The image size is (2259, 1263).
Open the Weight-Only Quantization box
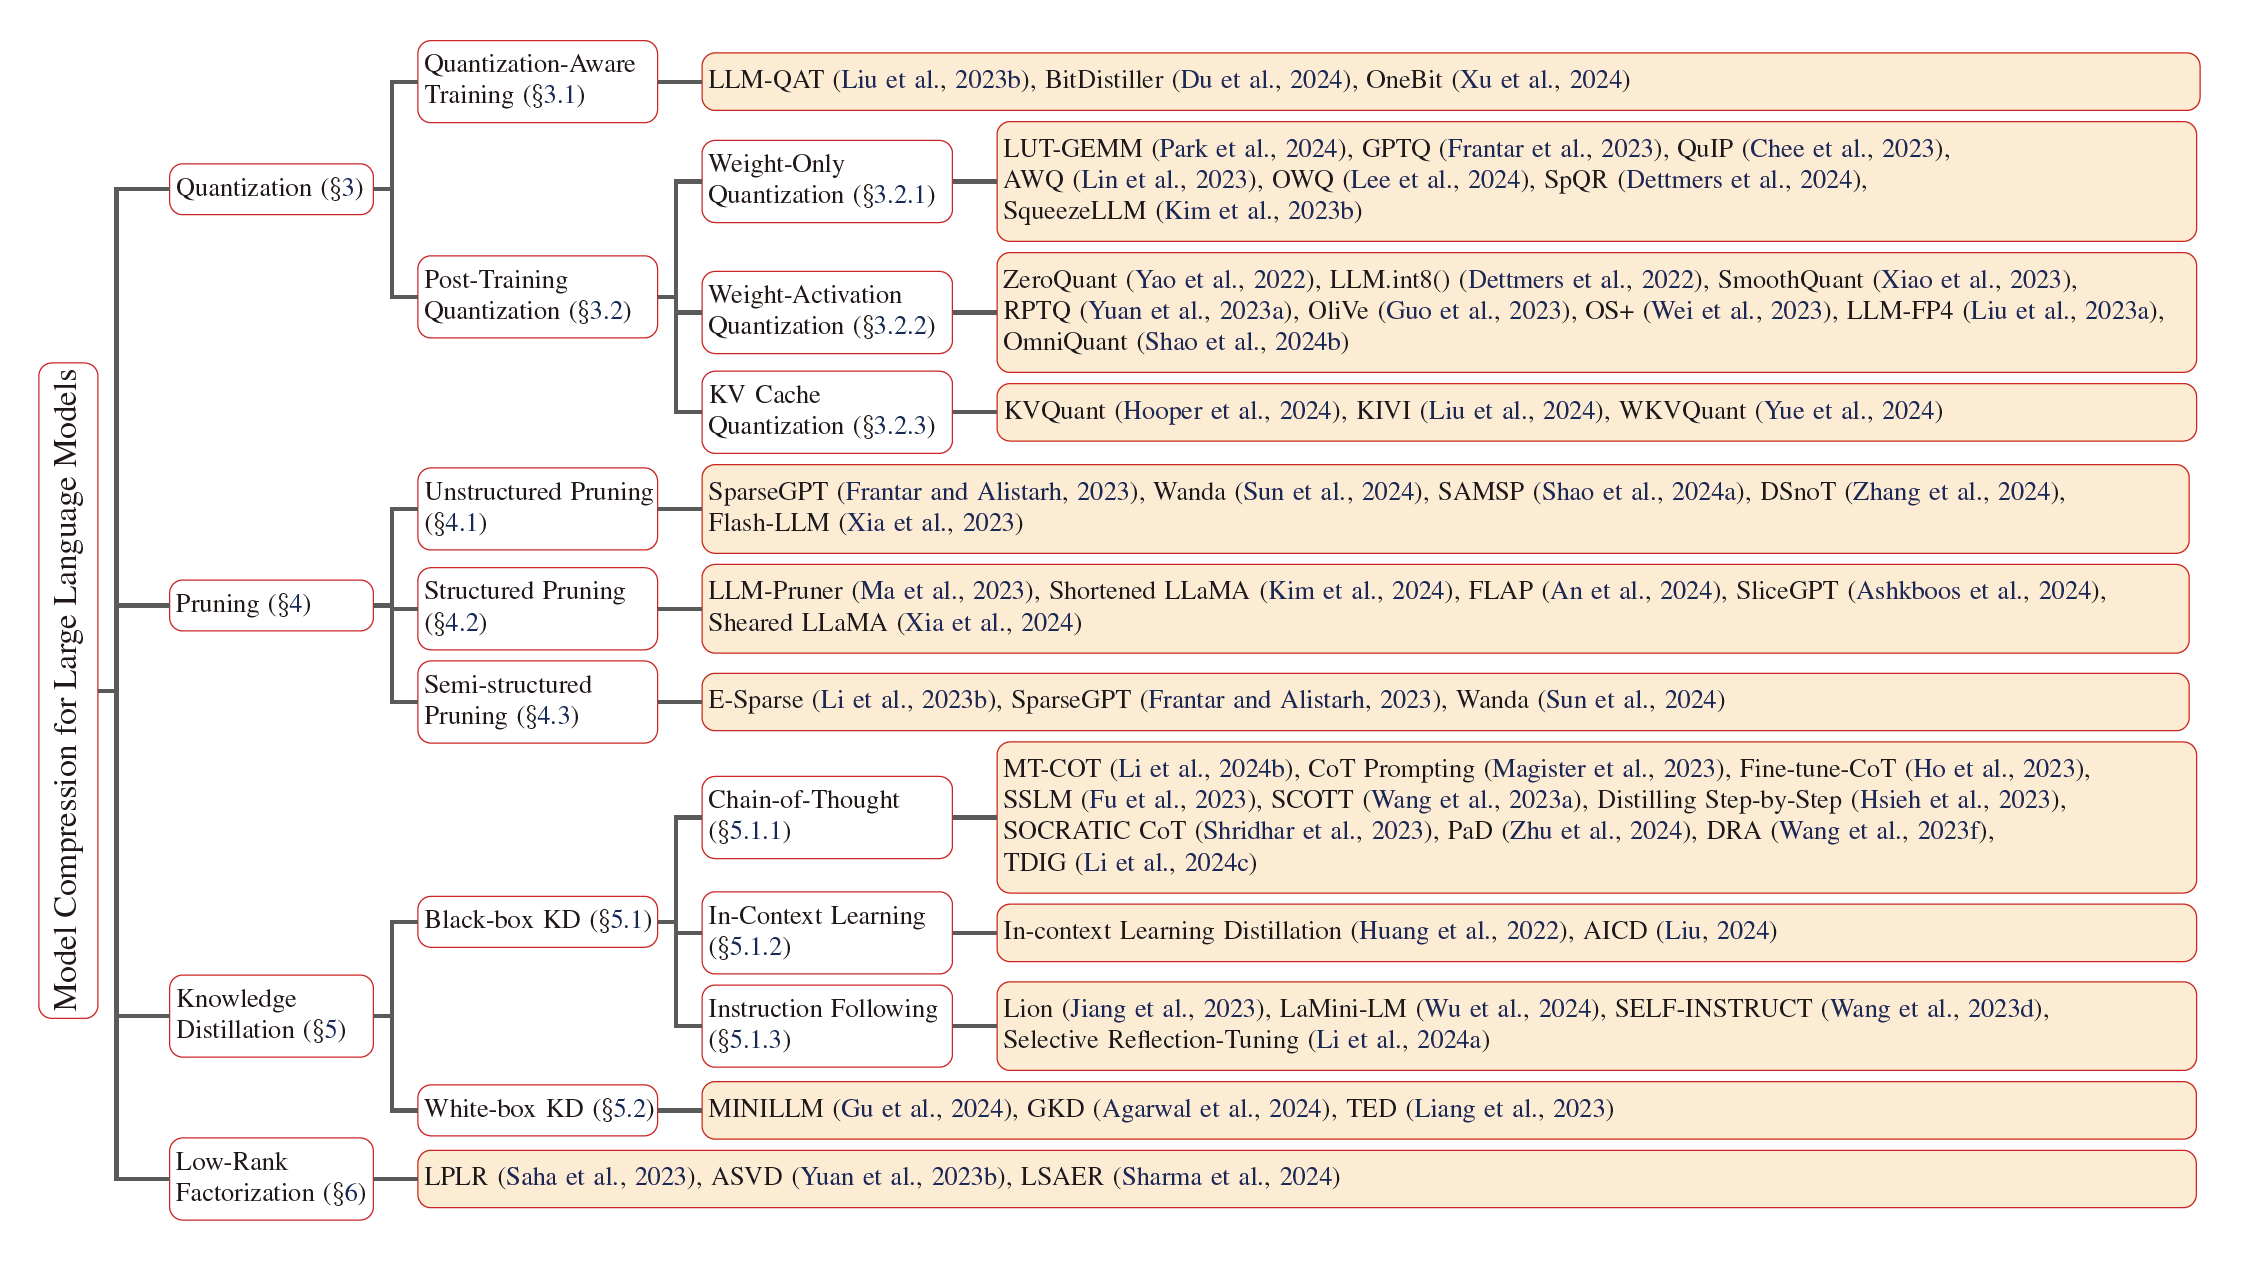tap(826, 181)
